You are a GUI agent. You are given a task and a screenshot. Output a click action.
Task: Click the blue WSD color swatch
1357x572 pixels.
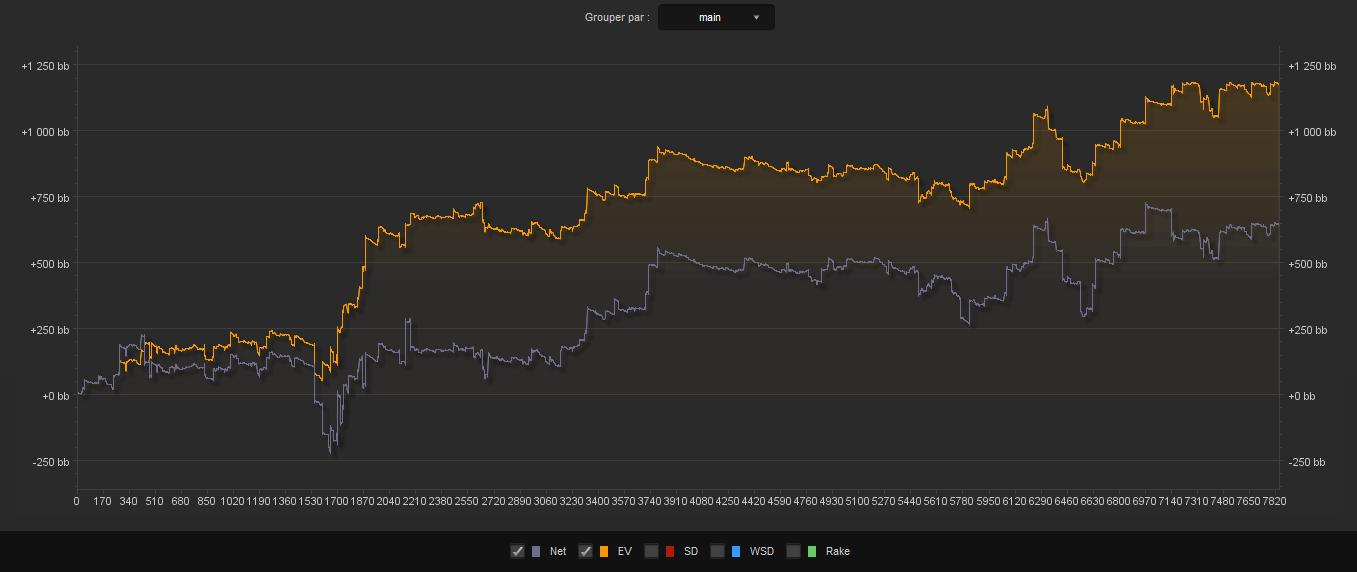click(x=736, y=551)
